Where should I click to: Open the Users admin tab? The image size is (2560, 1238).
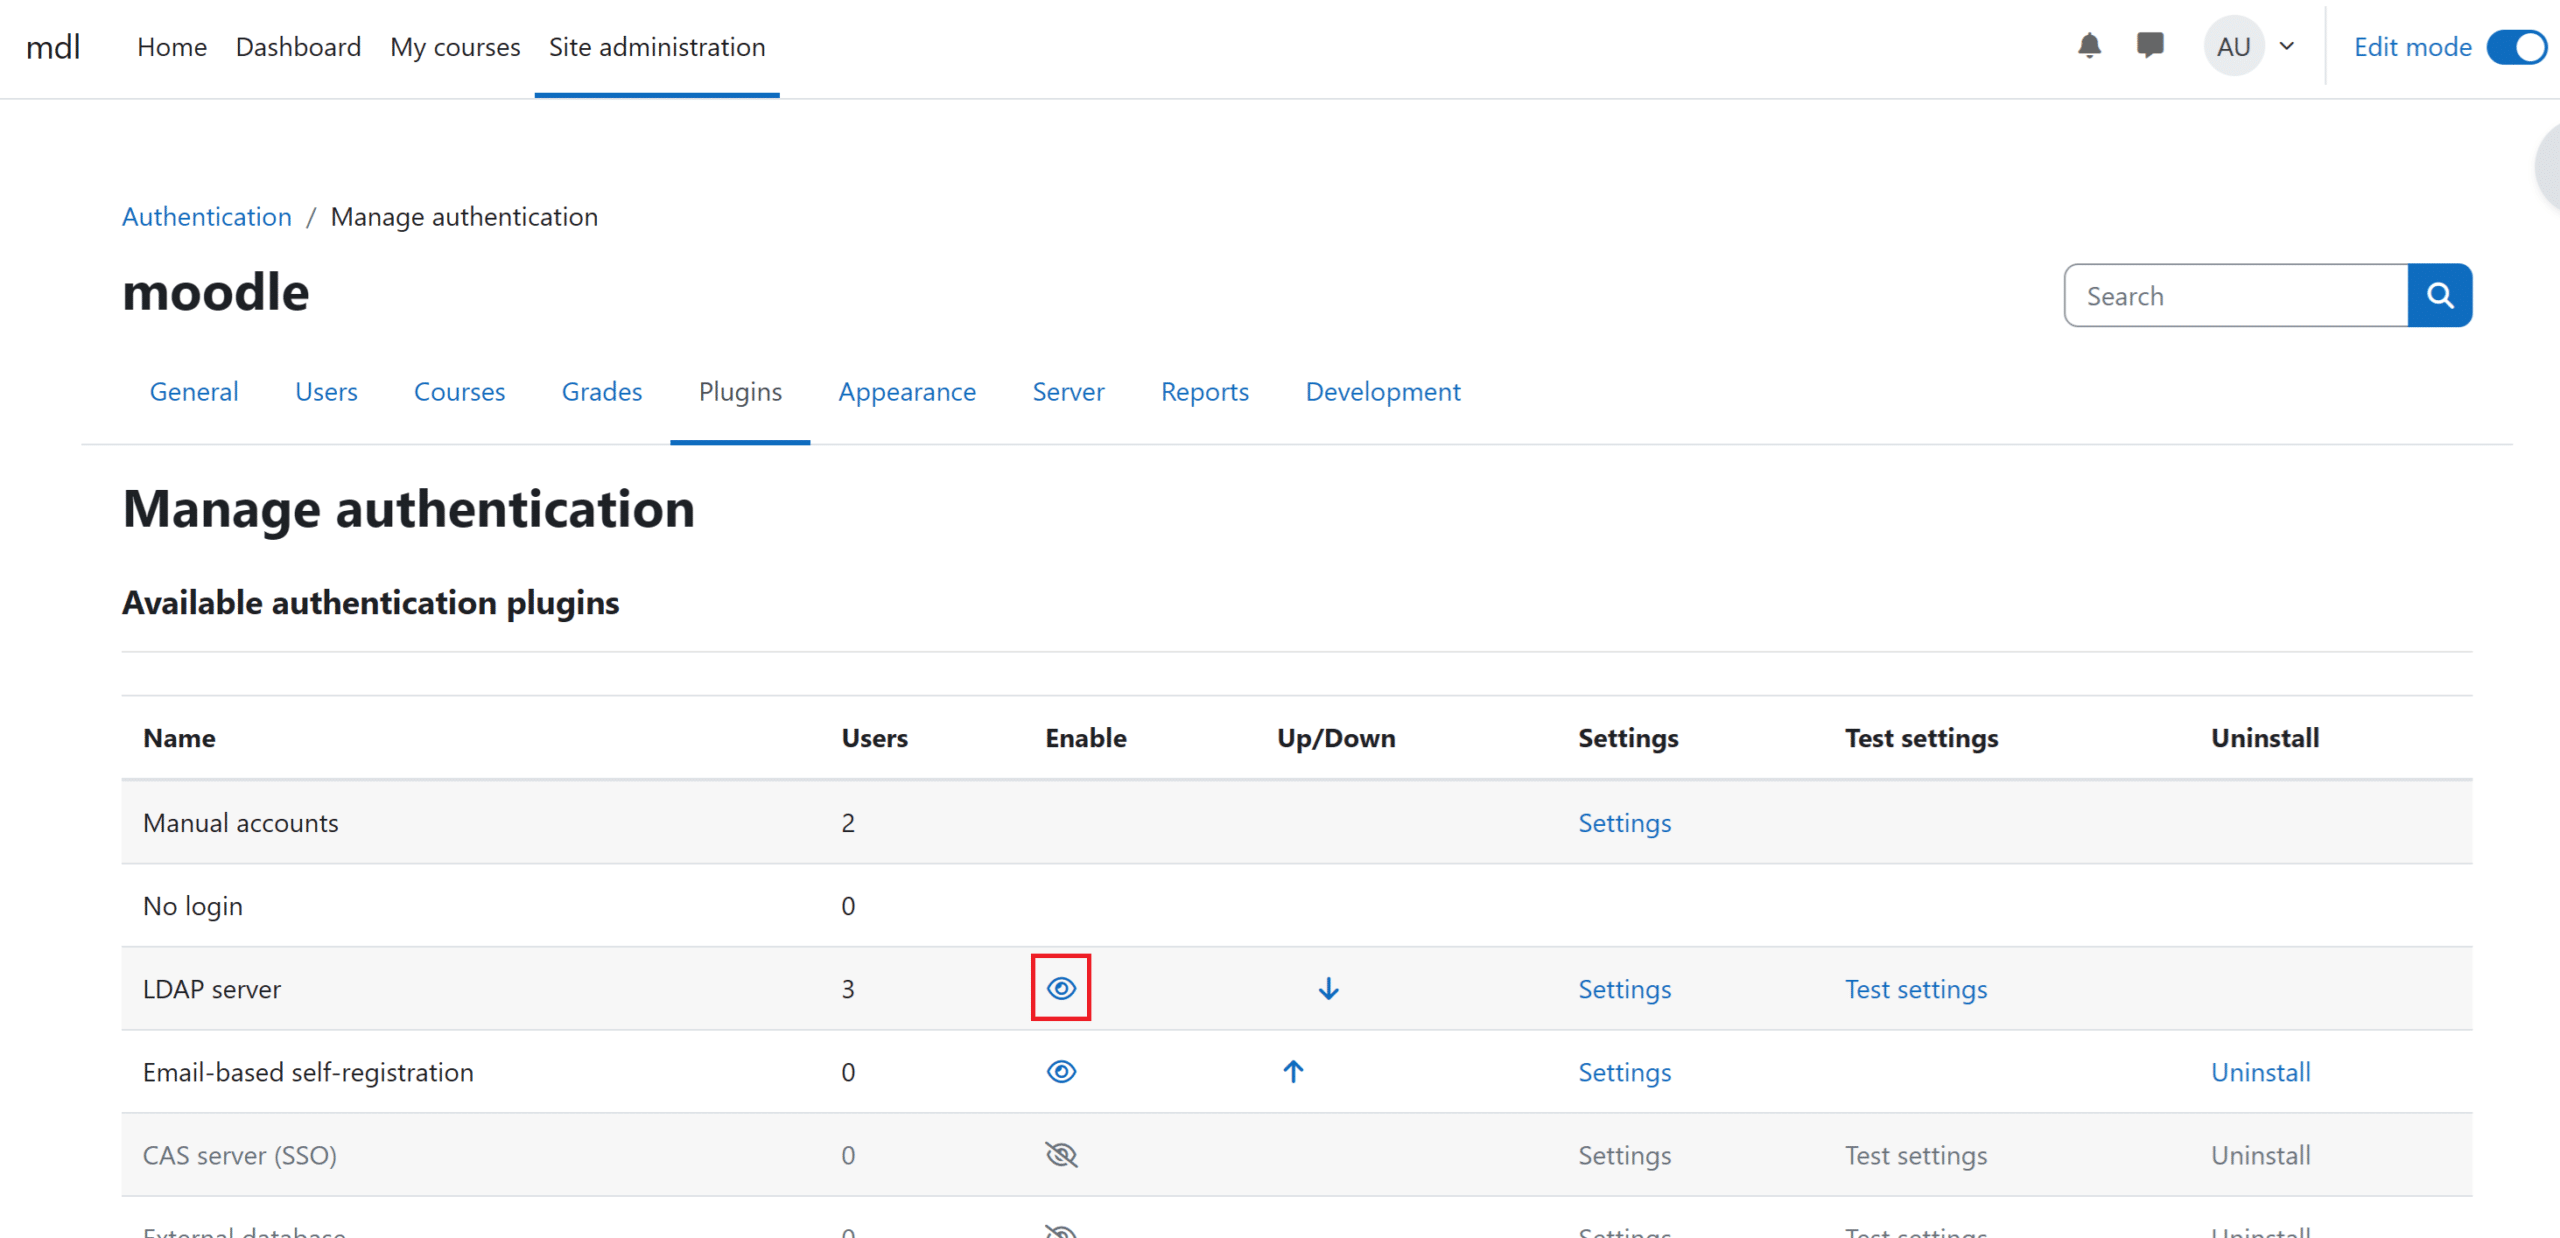(326, 392)
